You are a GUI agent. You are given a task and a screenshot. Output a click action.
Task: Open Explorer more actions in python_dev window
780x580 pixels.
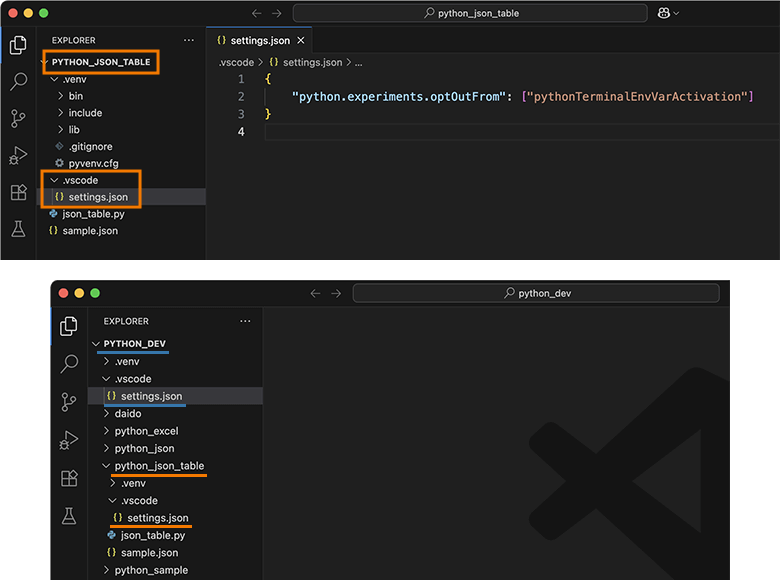pos(245,321)
